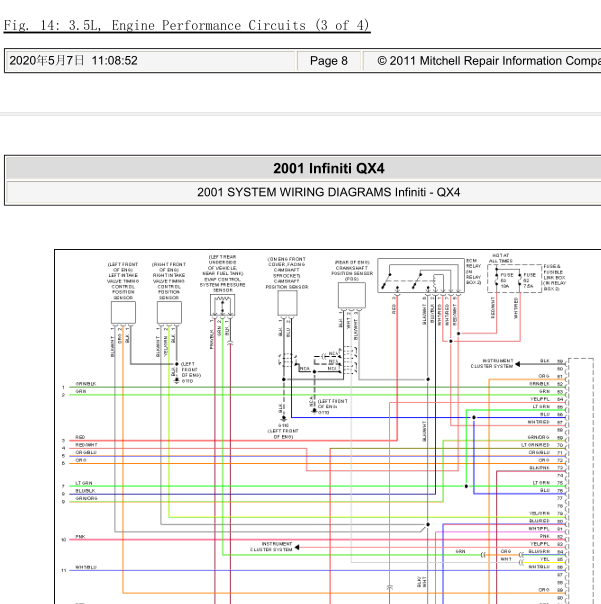Click the ECM Relay label text
Screen dimensions: 601x604
(474, 272)
